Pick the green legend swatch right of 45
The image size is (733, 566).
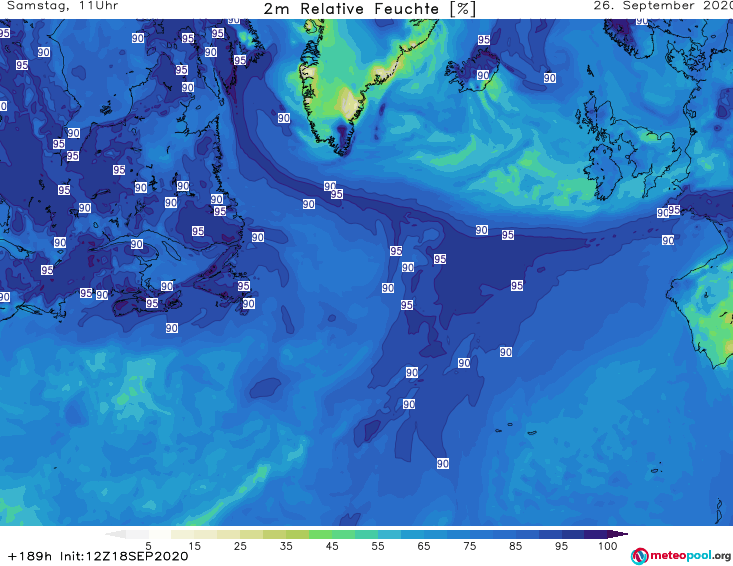coord(343,534)
